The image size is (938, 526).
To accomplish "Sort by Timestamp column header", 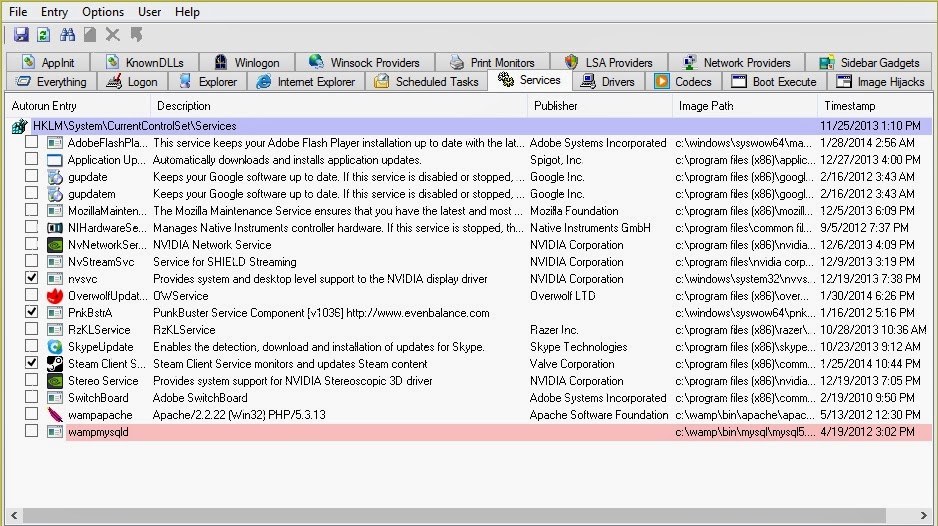I will click(x=875, y=106).
